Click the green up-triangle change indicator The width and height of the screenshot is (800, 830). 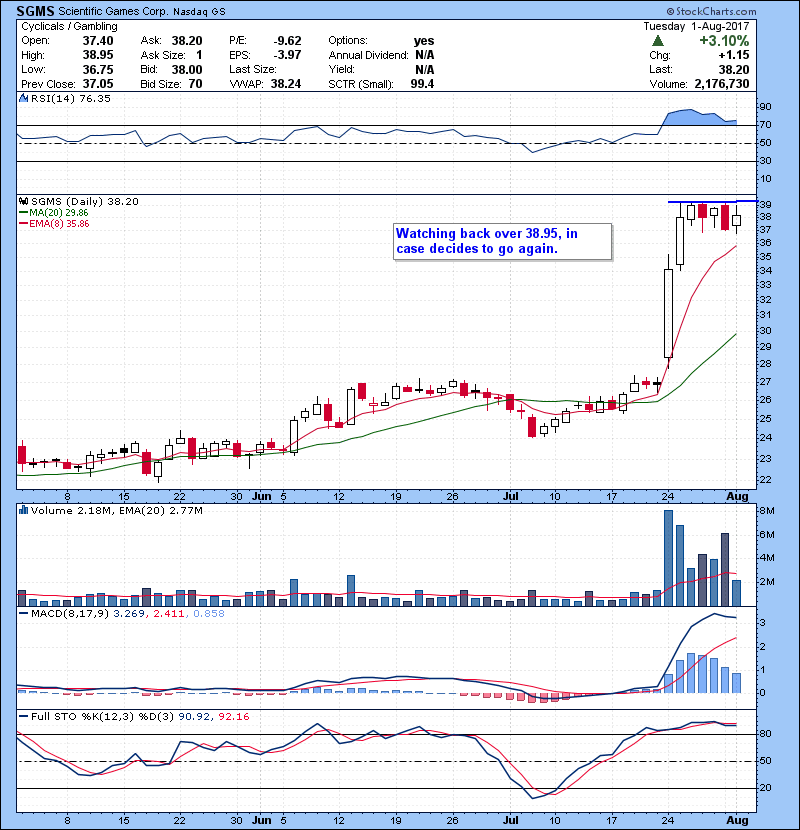click(658, 41)
